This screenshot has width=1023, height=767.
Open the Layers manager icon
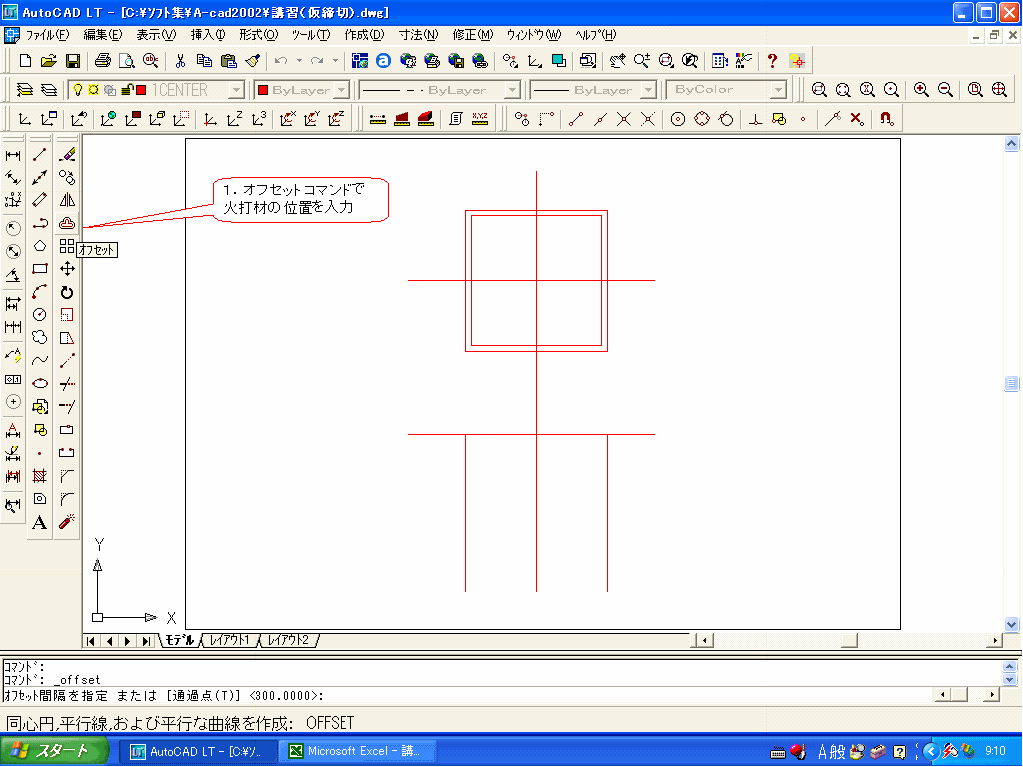[x=25, y=90]
